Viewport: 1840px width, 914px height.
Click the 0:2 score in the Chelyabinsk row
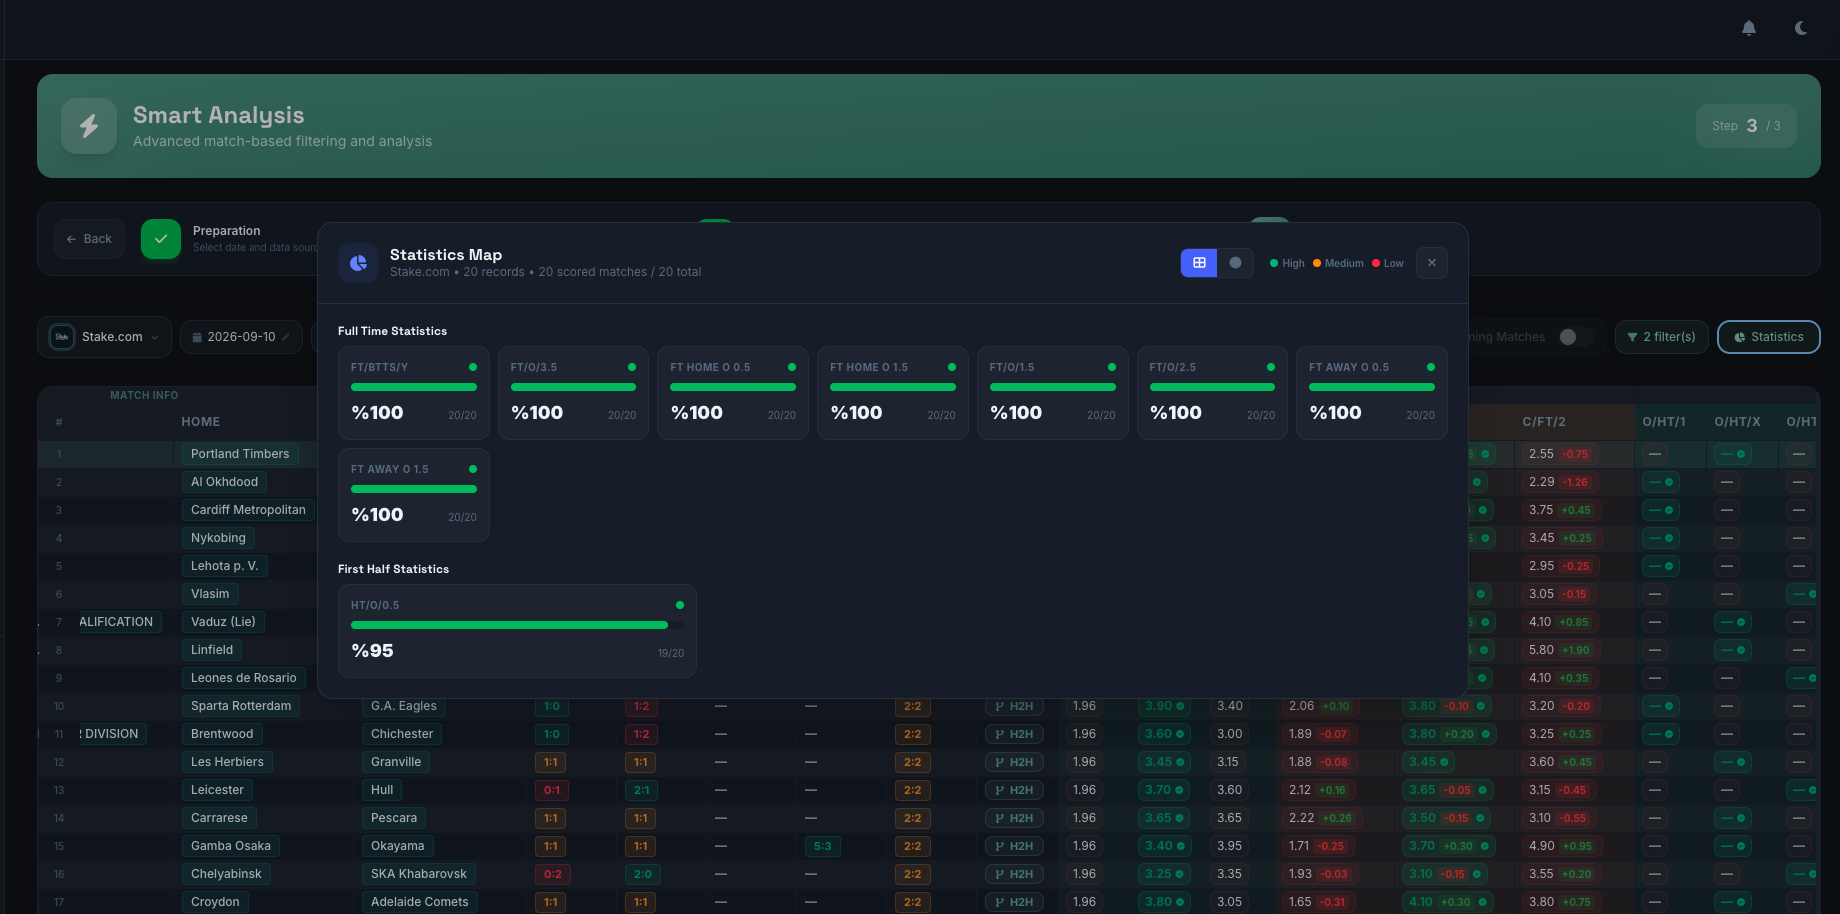click(x=553, y=874)
